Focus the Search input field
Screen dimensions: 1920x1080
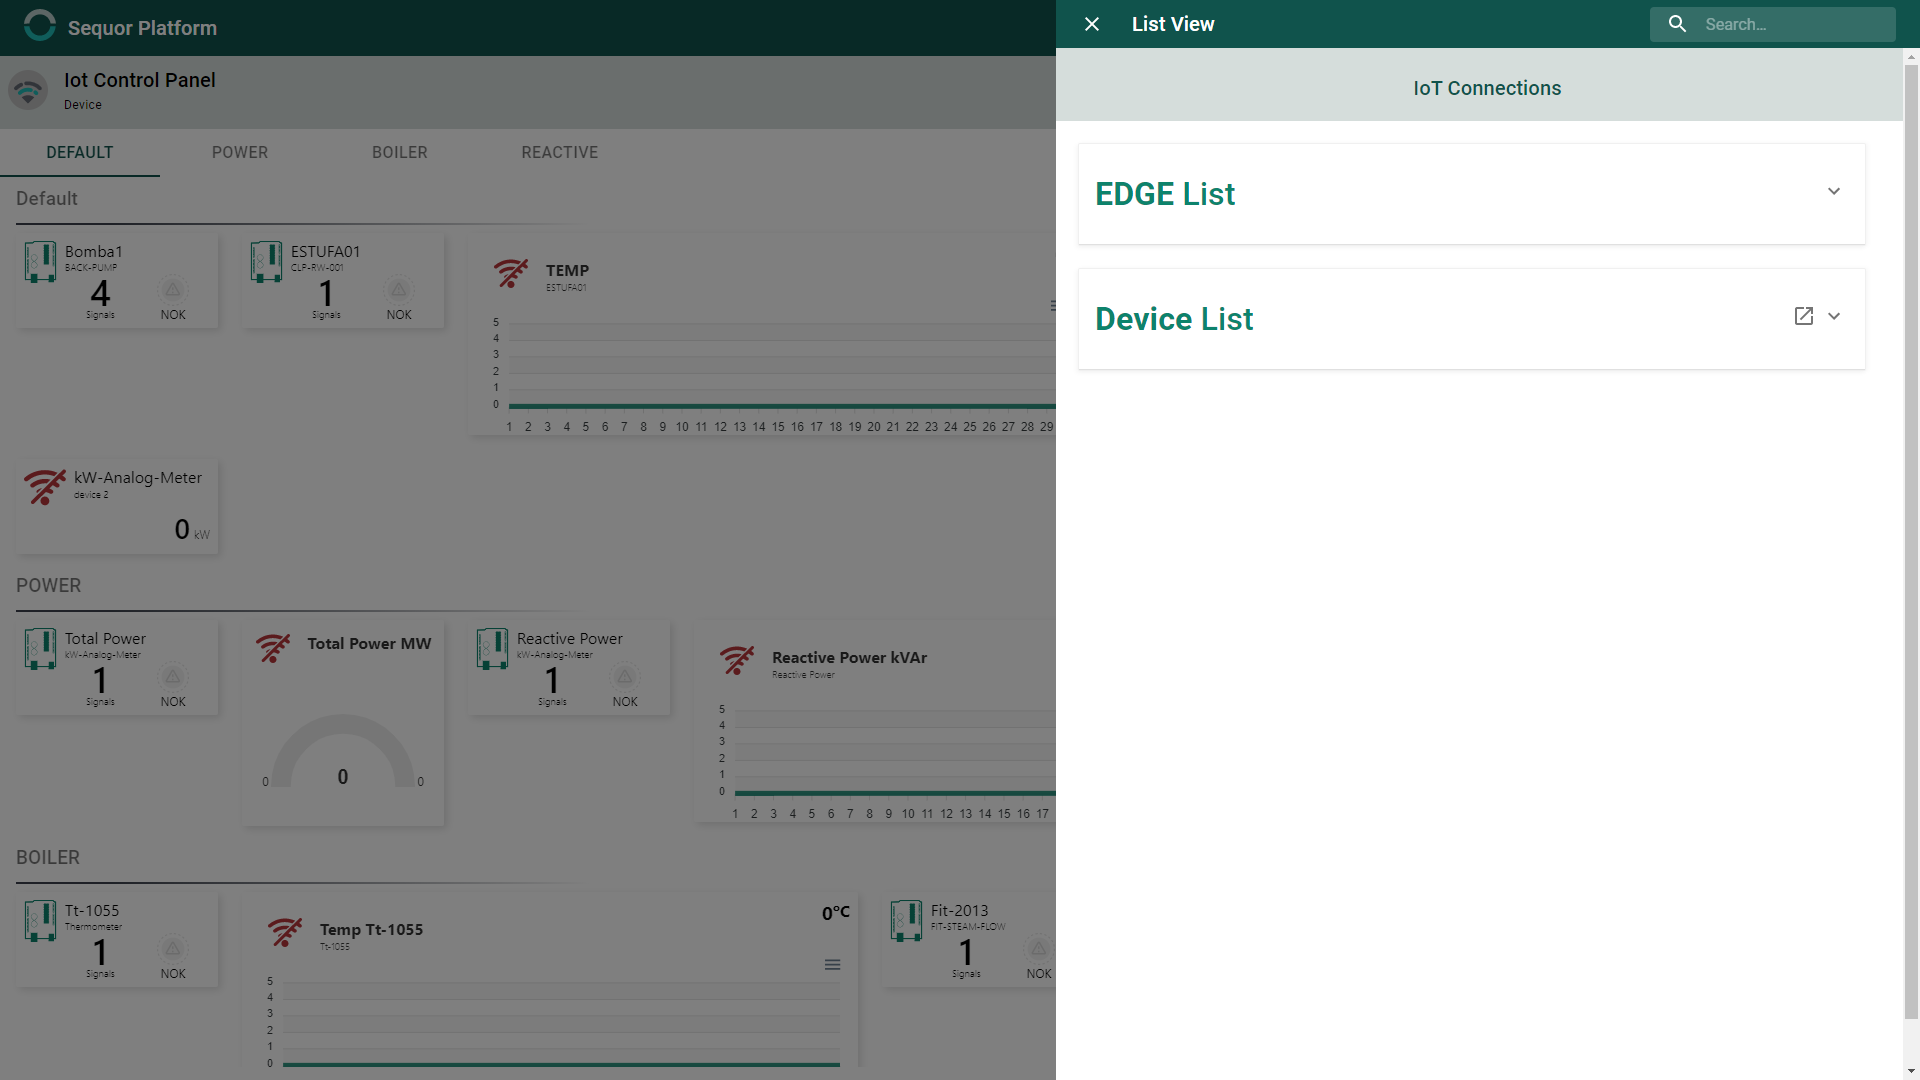click(x=1795, y=24)
